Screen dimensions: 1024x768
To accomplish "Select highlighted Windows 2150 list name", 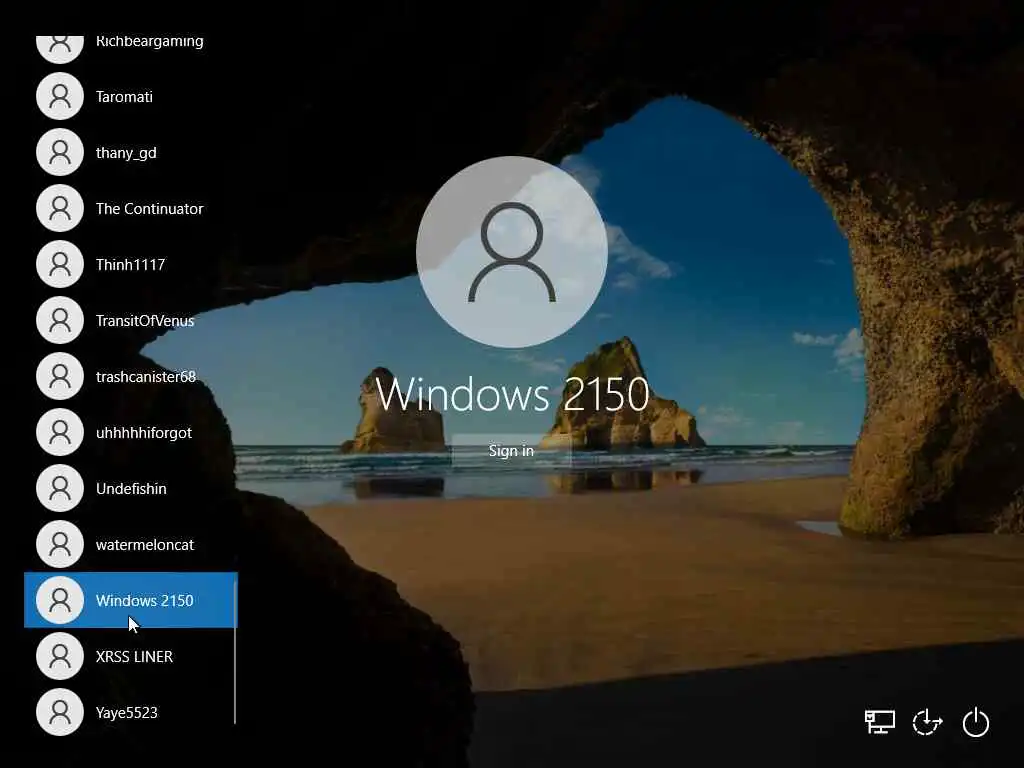I will (144, 601).
